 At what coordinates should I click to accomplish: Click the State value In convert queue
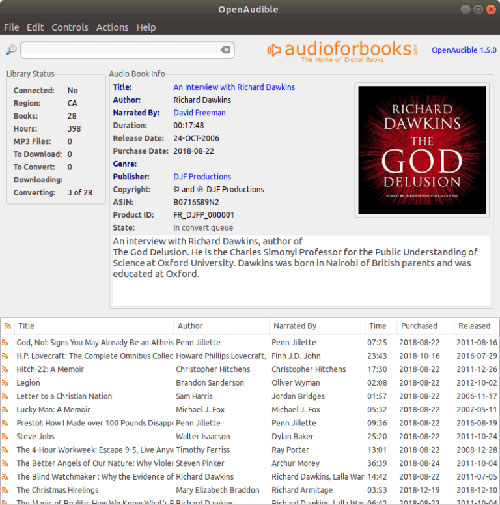click(x=203, y=228)
